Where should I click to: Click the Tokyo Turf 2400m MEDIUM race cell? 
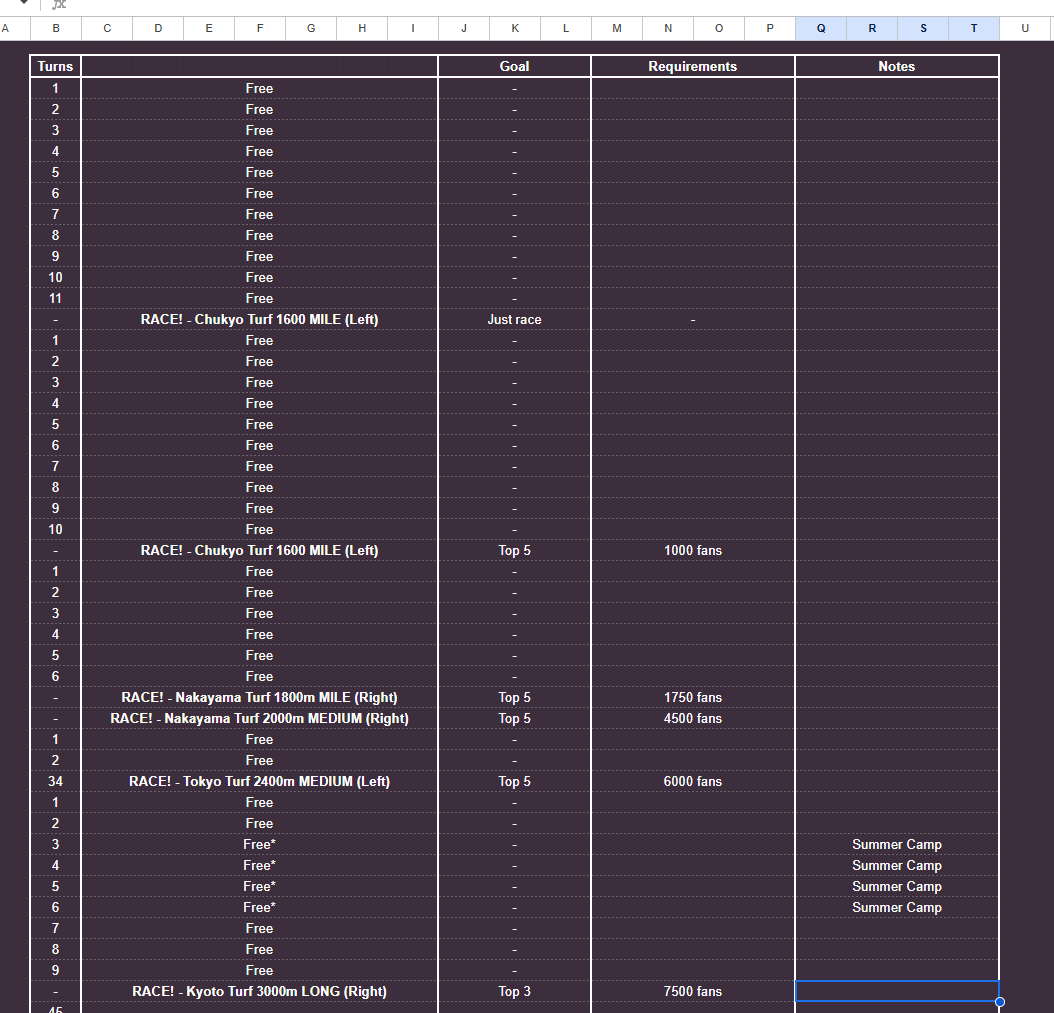click(x=259, y=782)
